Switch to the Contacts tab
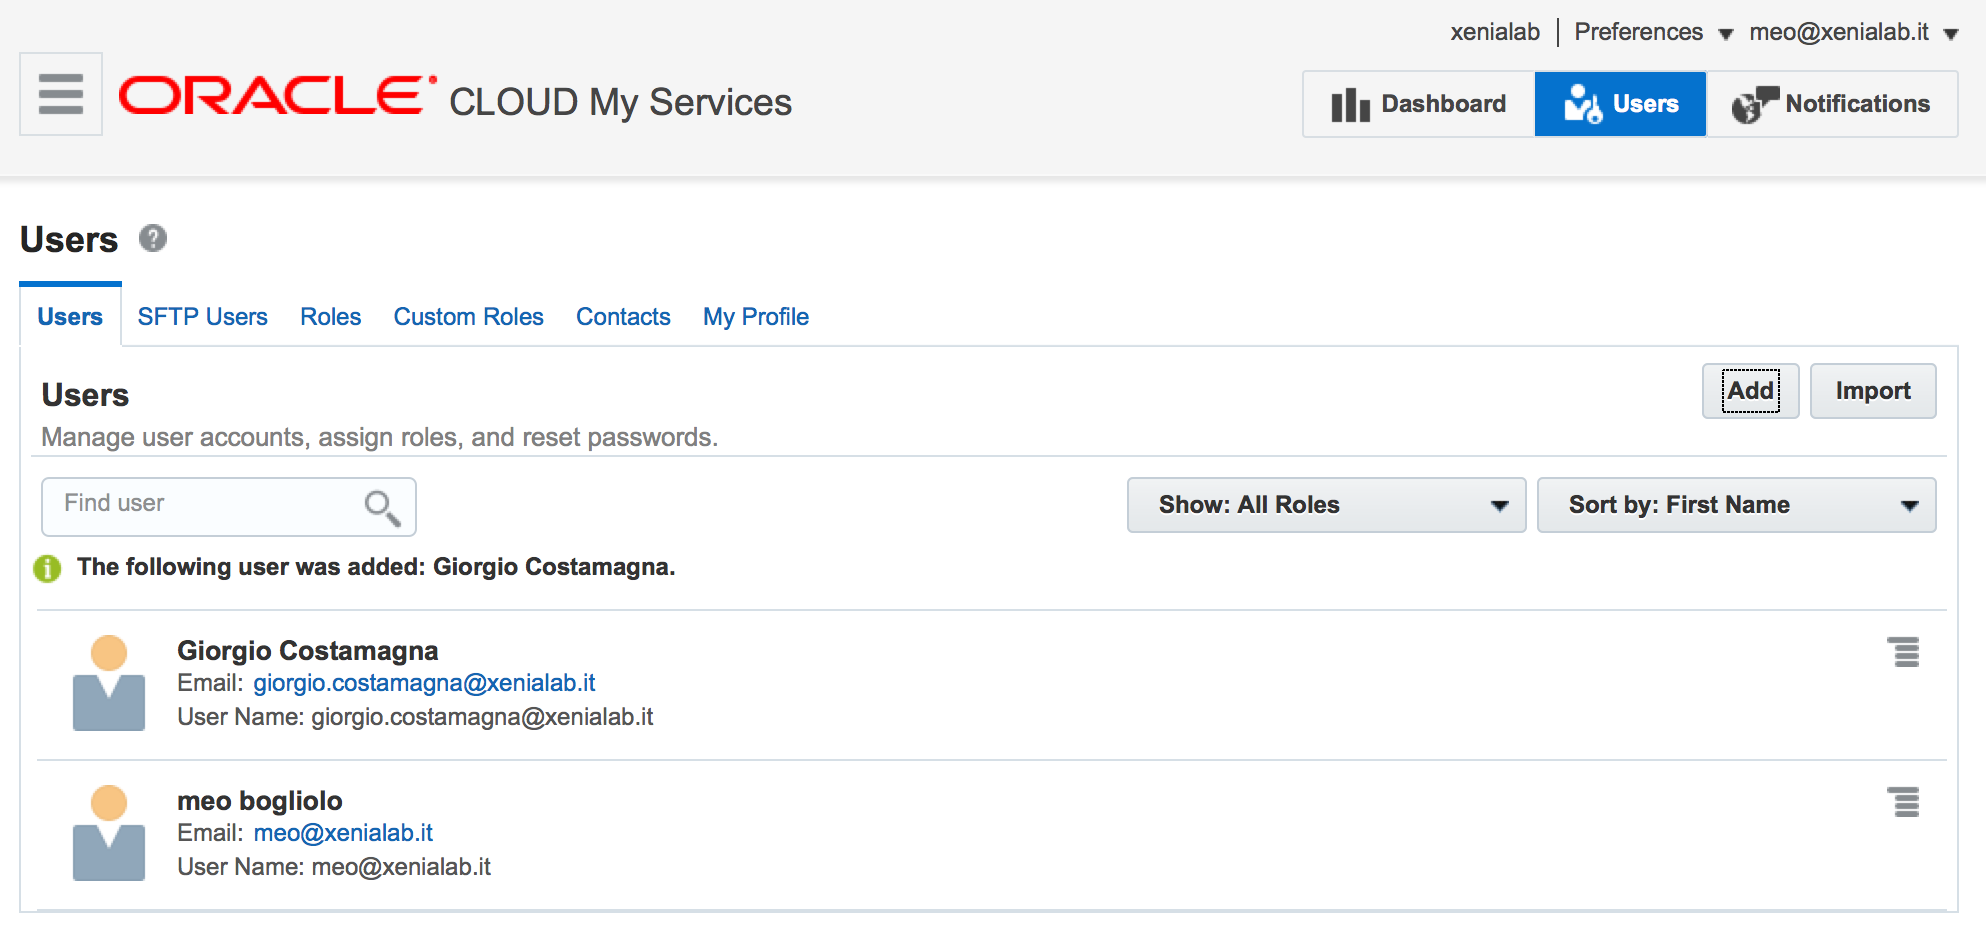Image resolution: width=1986 pixels, height=934 pixels. pos(623,317)
